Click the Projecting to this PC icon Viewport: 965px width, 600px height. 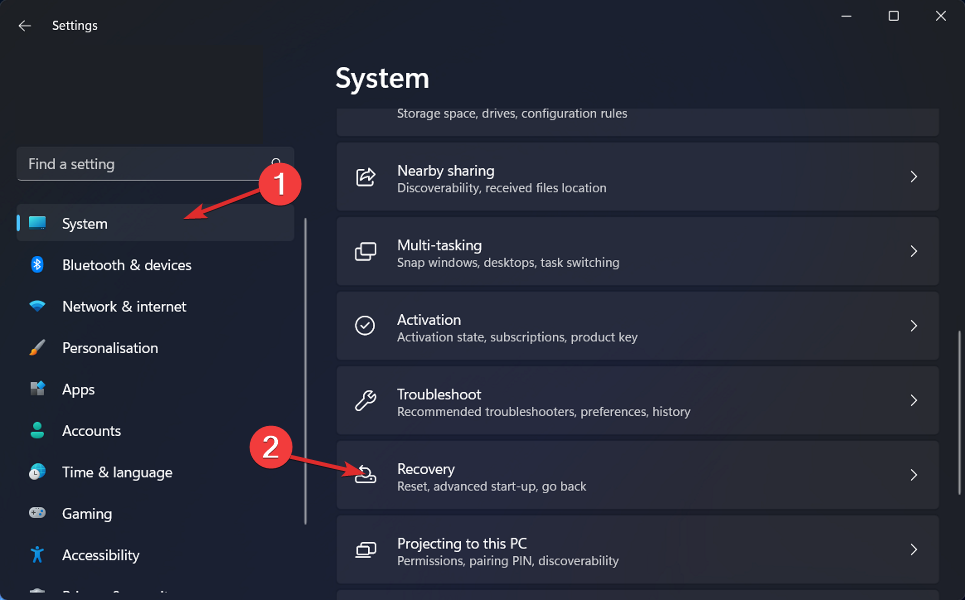(x=366, y=550)
